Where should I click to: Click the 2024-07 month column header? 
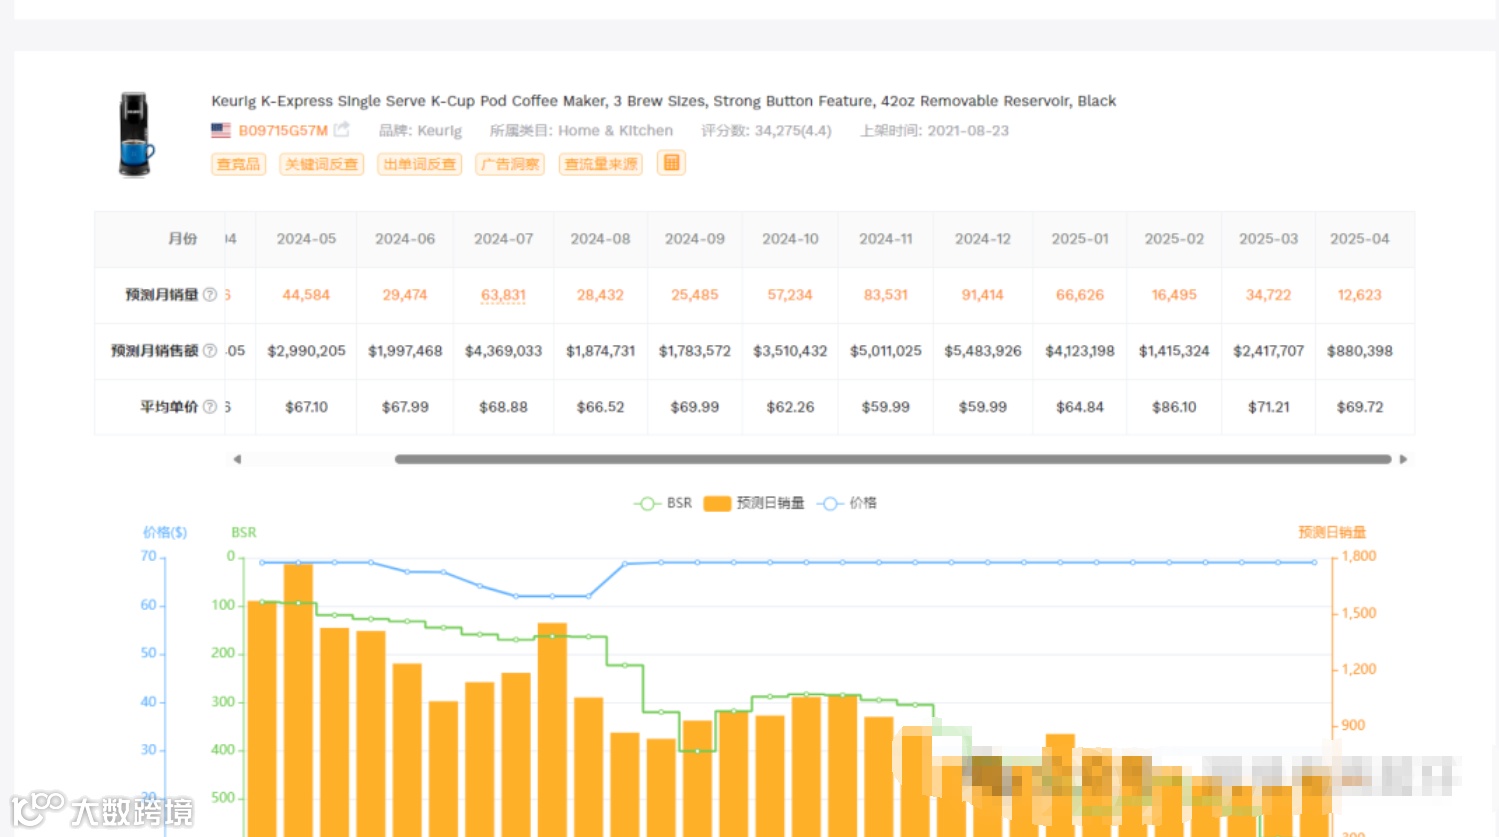tap(504, 239)
